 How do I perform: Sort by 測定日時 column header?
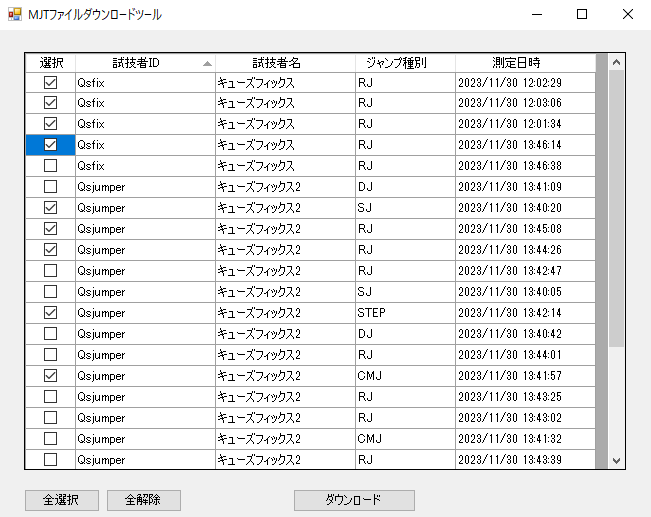[x=525, y=63]
